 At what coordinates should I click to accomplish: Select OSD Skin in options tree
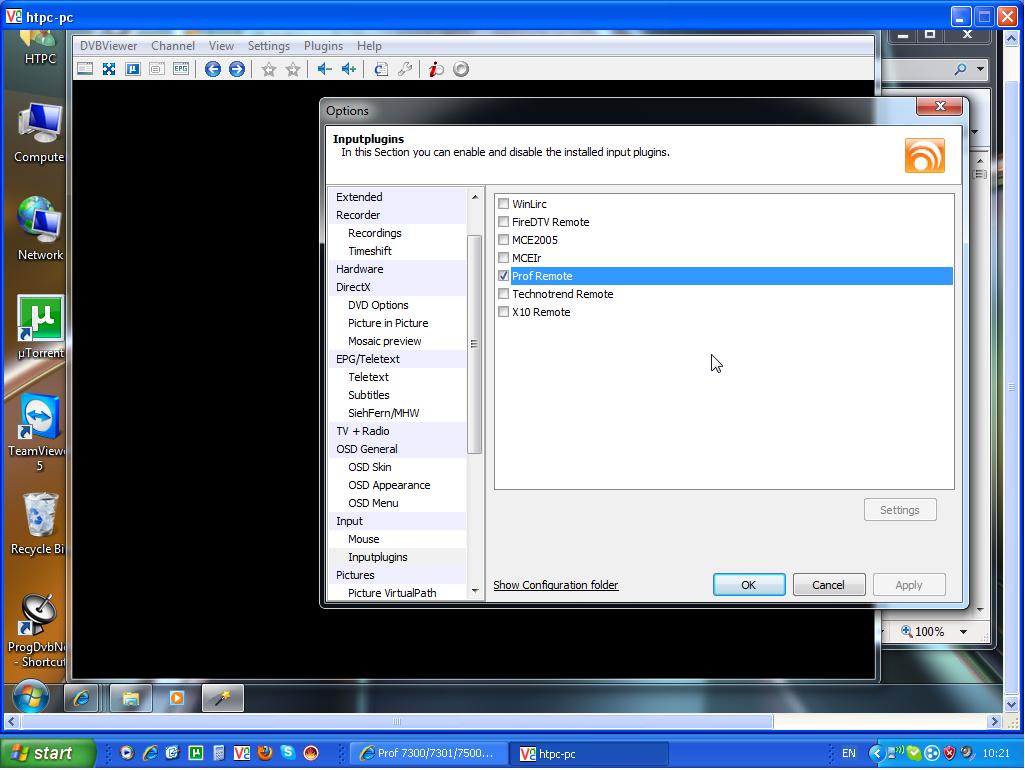coord(370,467)
